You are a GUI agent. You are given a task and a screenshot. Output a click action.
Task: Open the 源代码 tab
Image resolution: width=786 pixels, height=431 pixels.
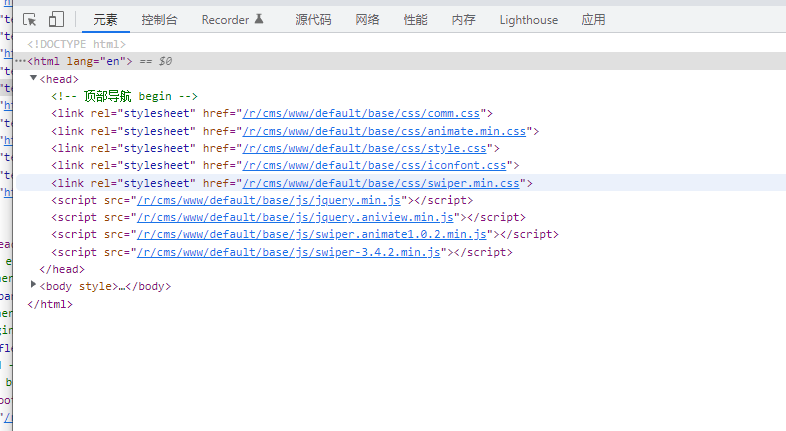[x=313, y=19]
